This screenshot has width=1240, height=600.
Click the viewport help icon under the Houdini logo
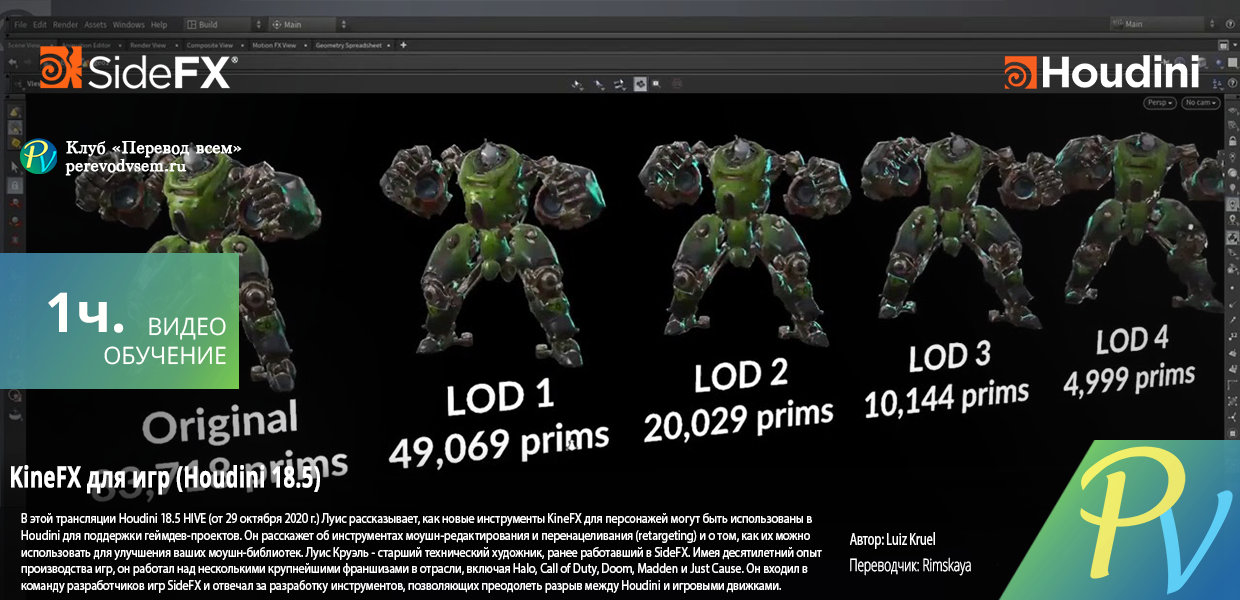1232,84
